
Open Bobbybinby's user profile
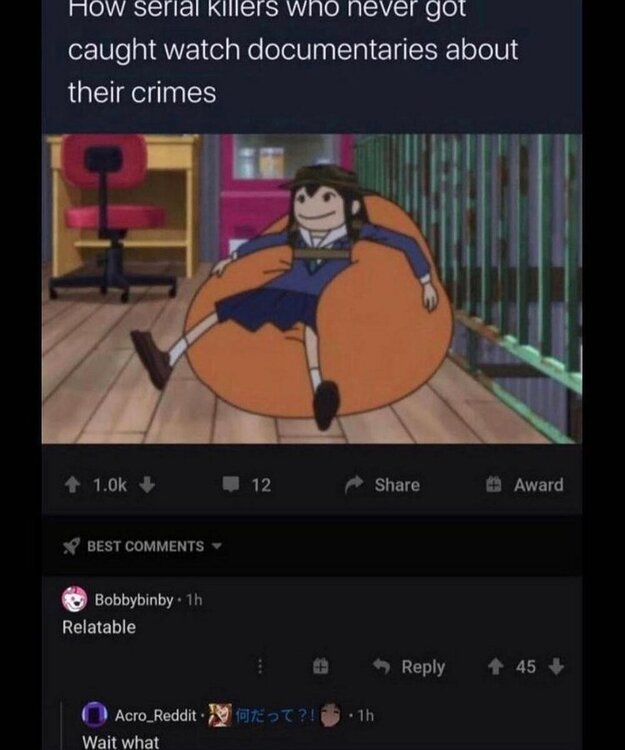pyautogui.click(x=134, y=599)
